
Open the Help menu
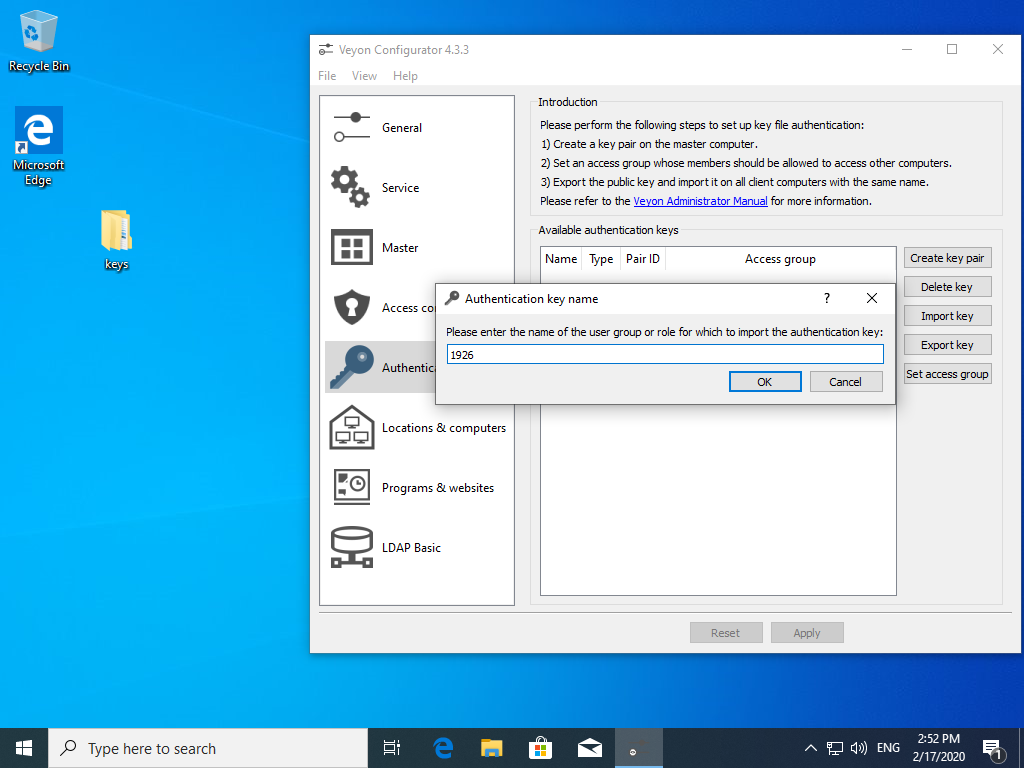(x=405, y=76)
